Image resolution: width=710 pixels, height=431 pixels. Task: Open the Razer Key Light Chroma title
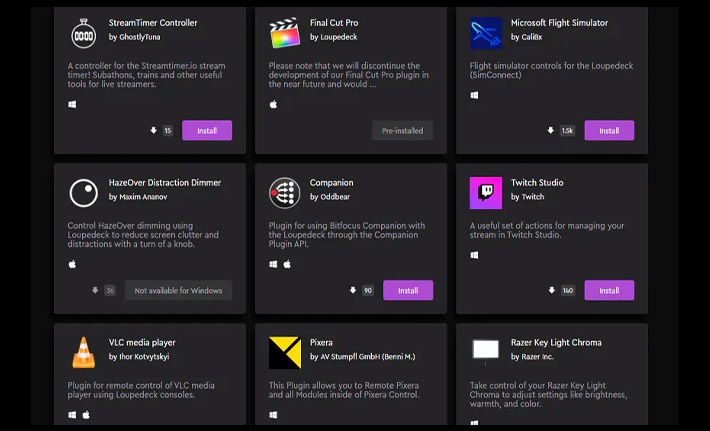(x=556, y=342)
